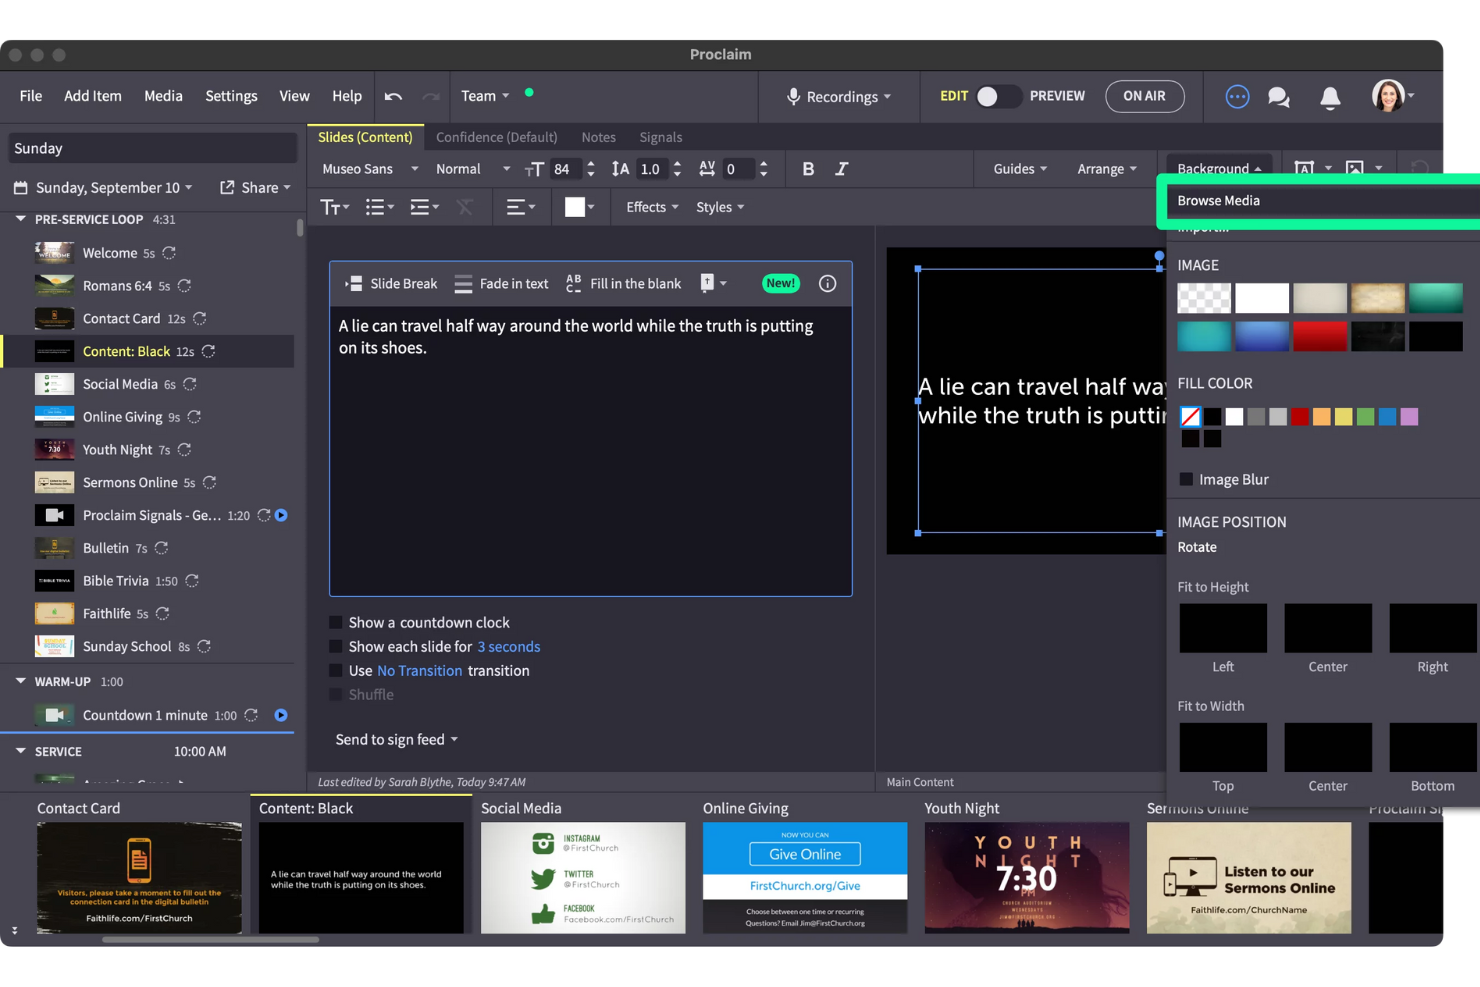Click the undo arrow icon

point(393,96)
